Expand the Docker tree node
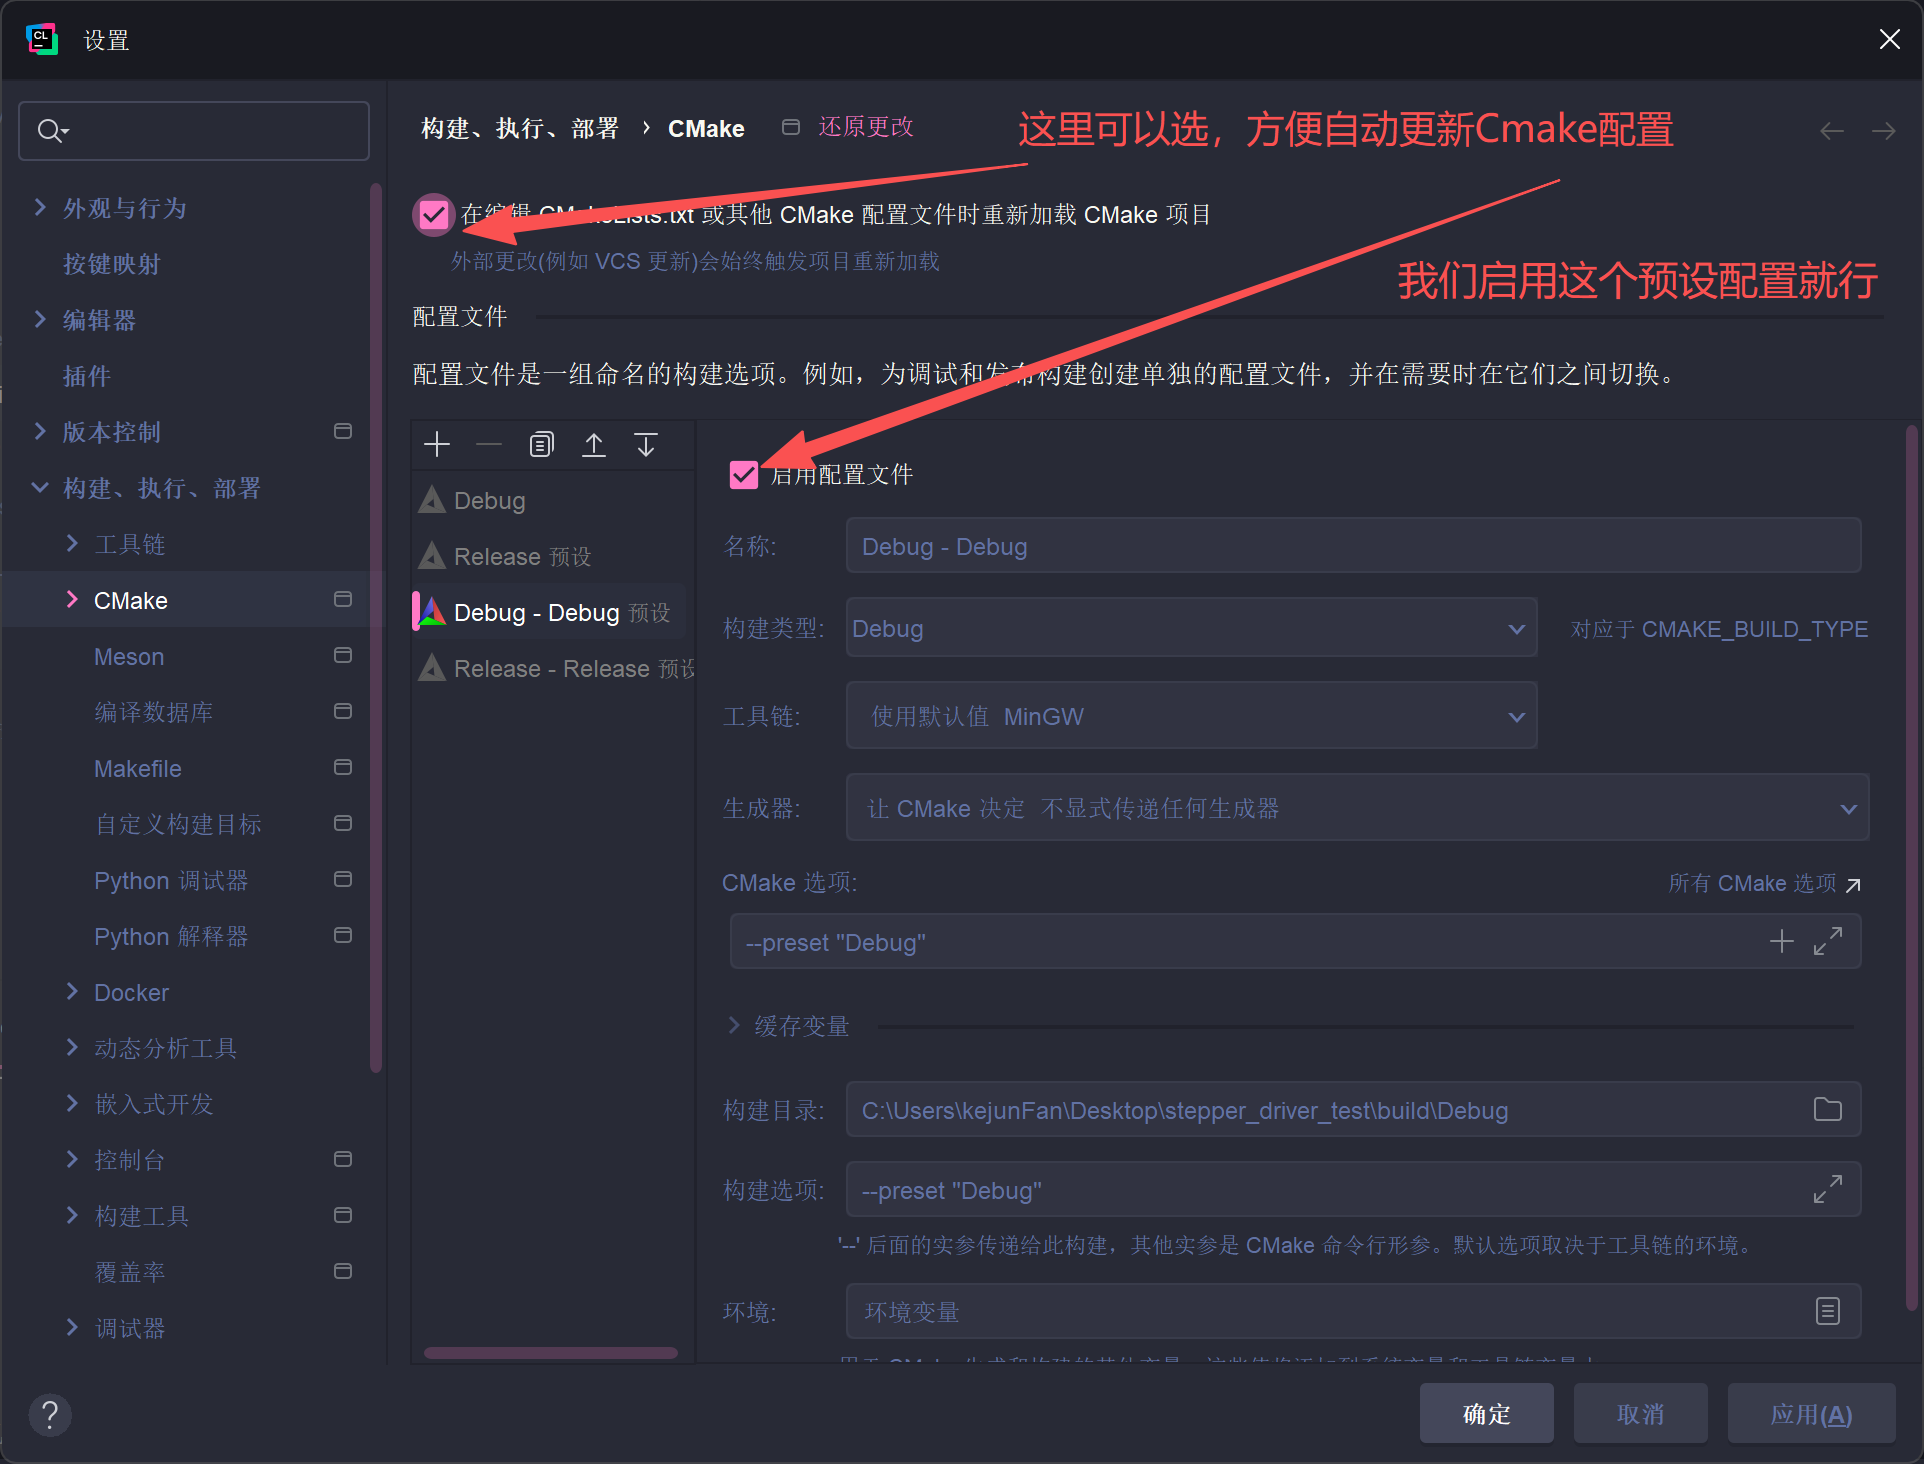Screen dimensions: 1924x1464 pos(72,991)
